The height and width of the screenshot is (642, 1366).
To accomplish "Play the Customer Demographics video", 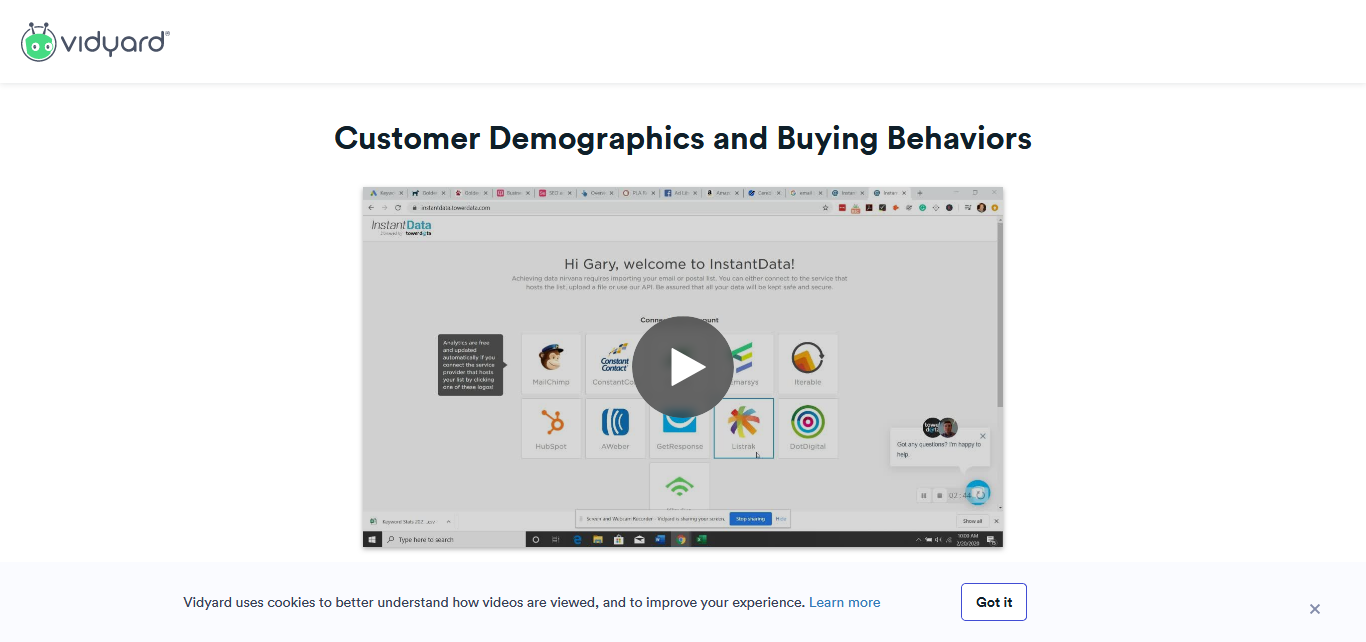I will point(683,367).
